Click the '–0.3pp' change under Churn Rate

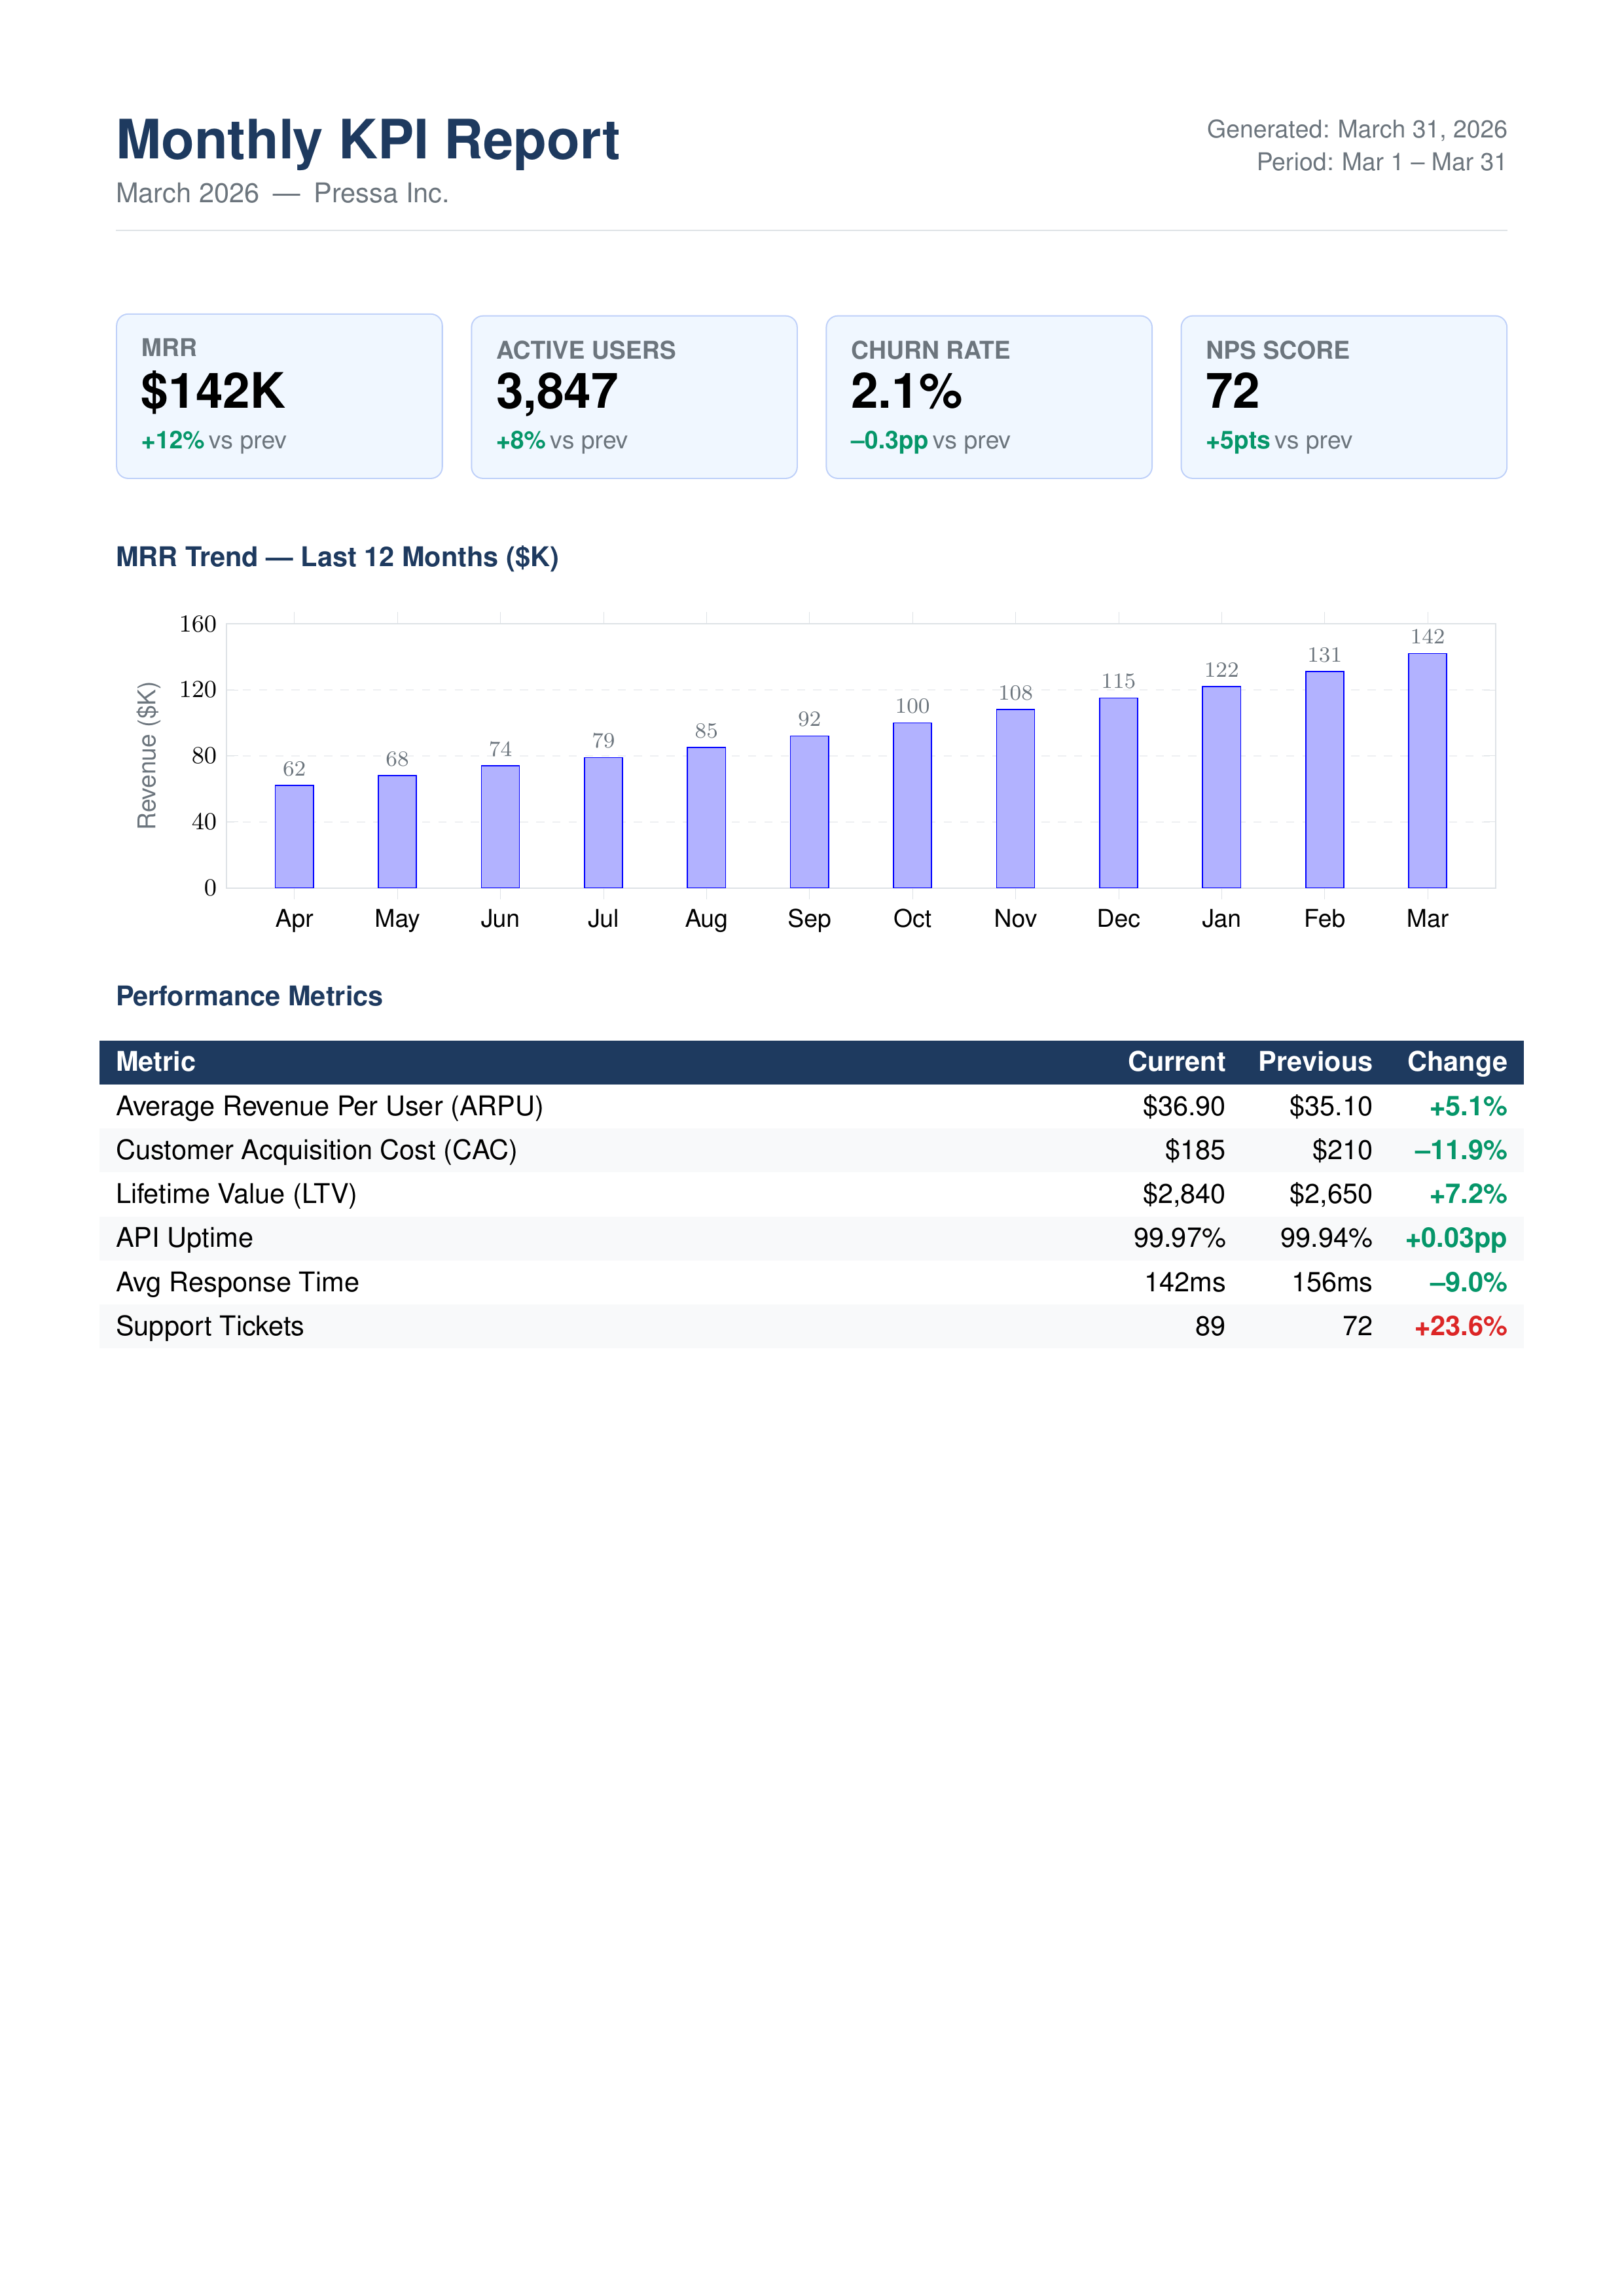889,441
